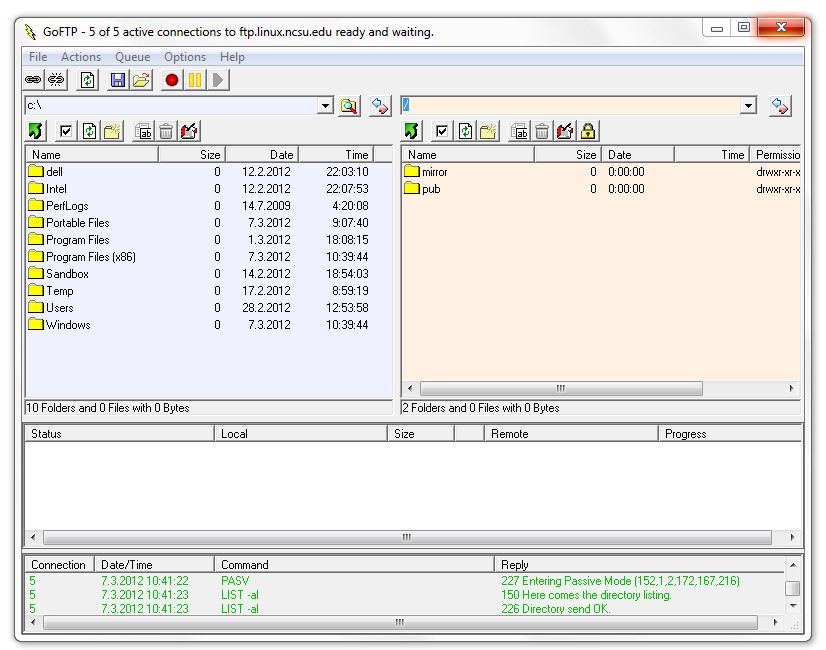This screenshot has width=826, height=650.
Task: Refresh the remote file listing
Action: [x=466, y=131]
